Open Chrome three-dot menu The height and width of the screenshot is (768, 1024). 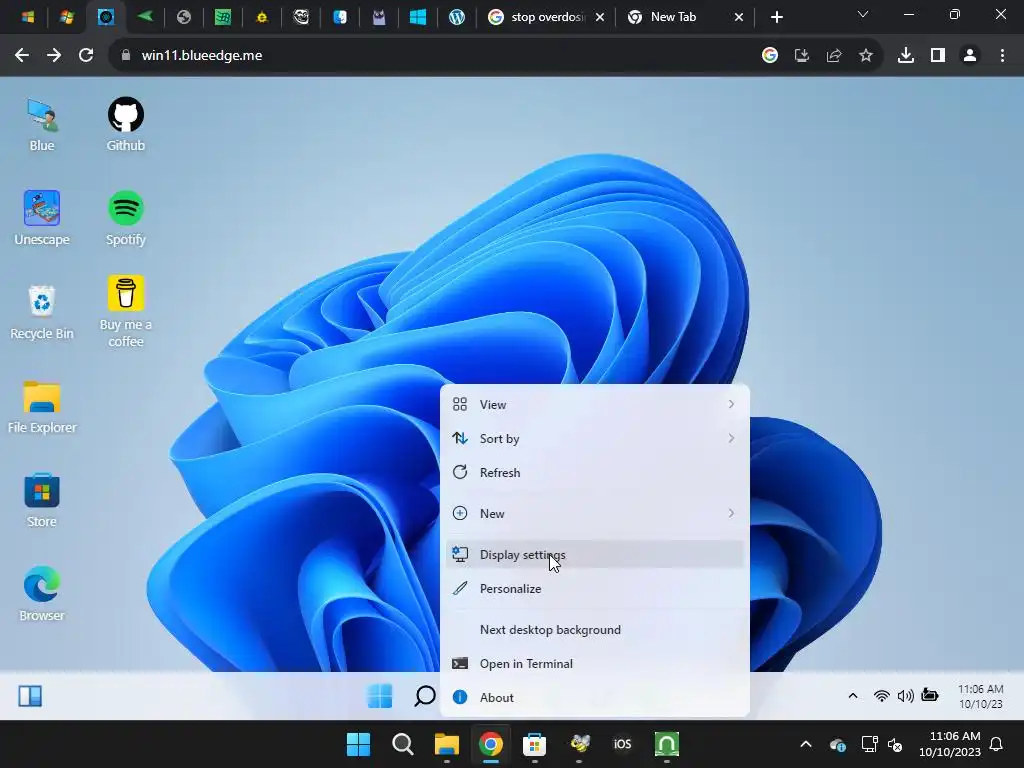coord(1002,56)
